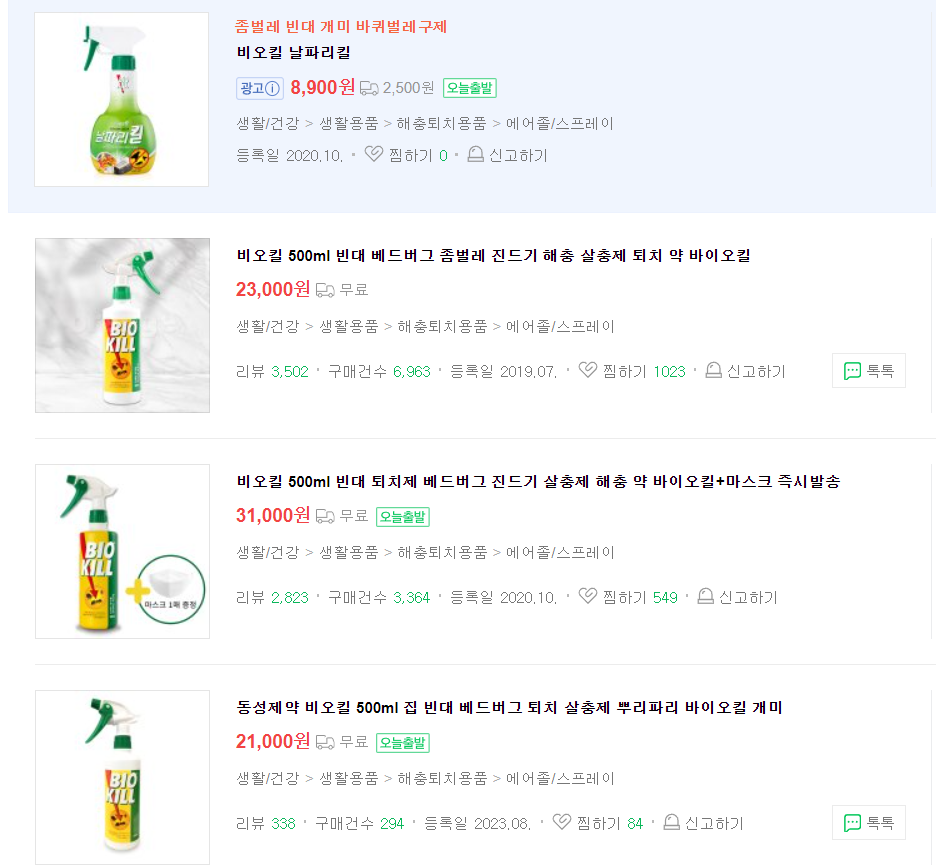Click the 톡톡 button on 동성제약 listing
This screenshot has width=936, height=866.
click(868, 821)
